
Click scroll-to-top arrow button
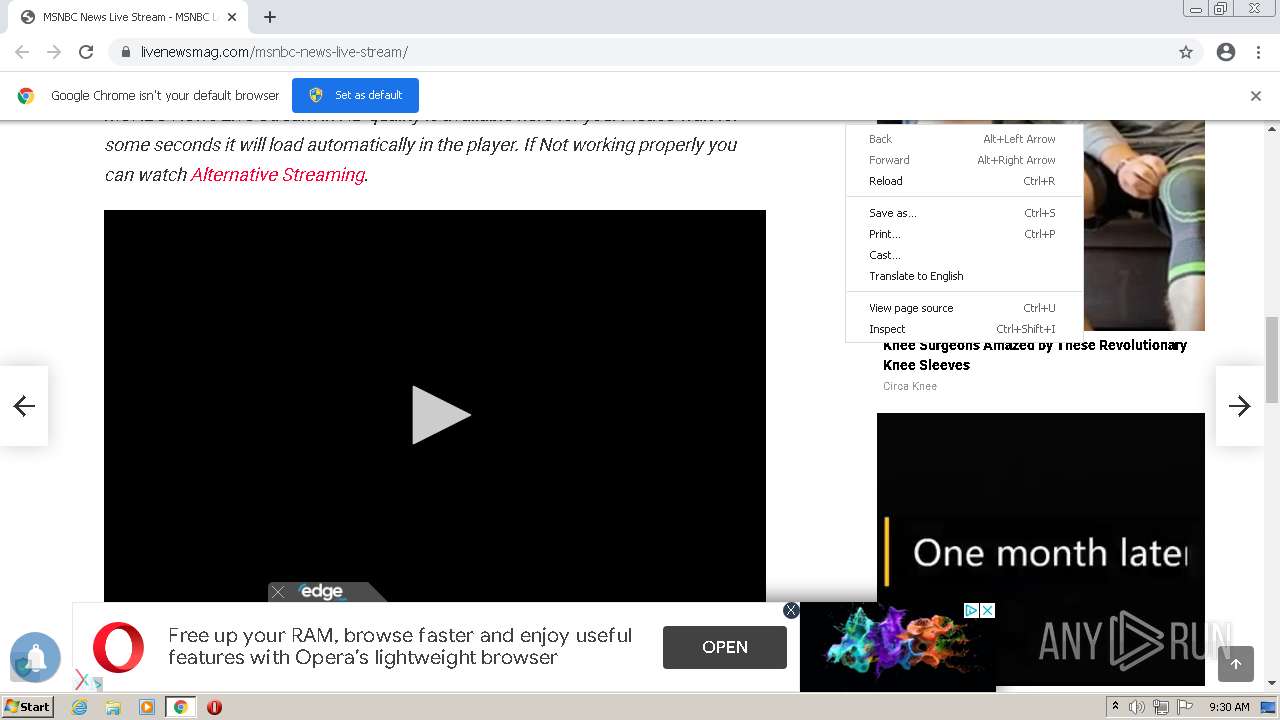point(1236,664)
